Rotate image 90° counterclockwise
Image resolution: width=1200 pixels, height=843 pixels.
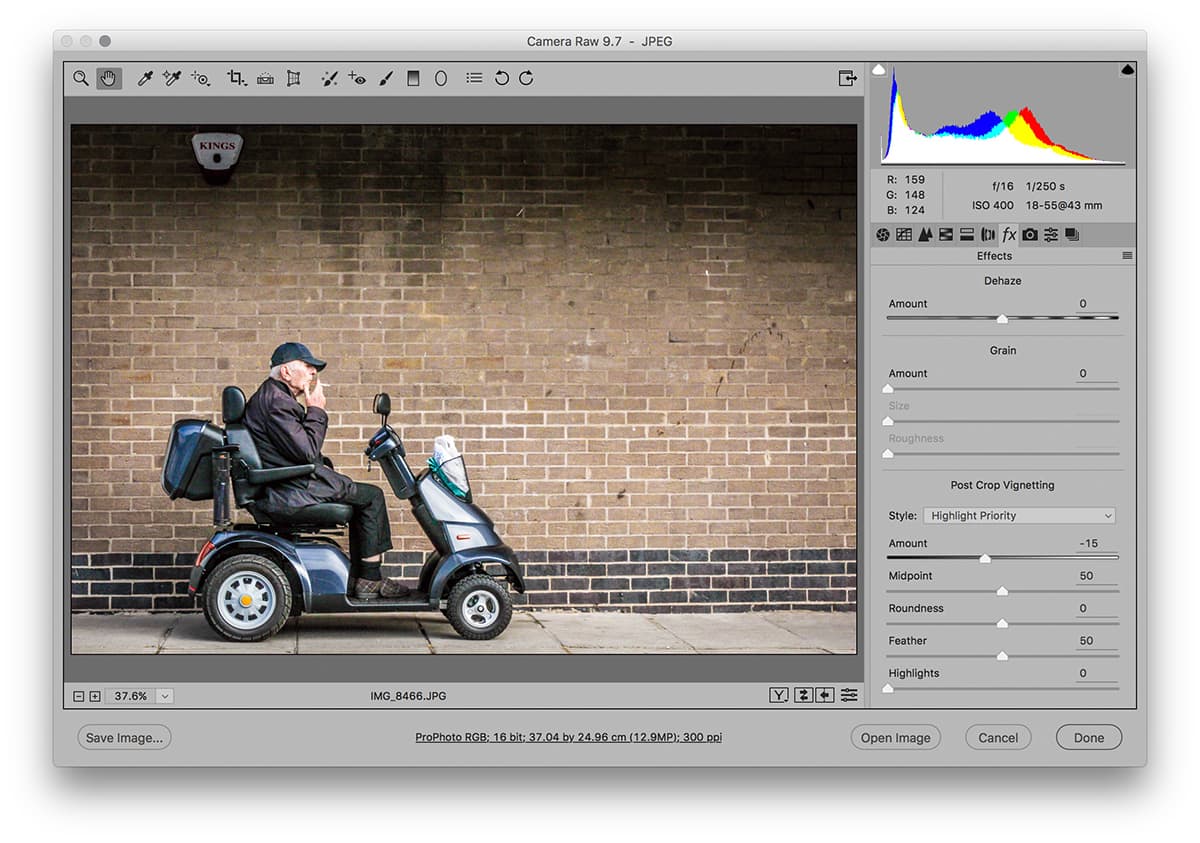point(502,78)
